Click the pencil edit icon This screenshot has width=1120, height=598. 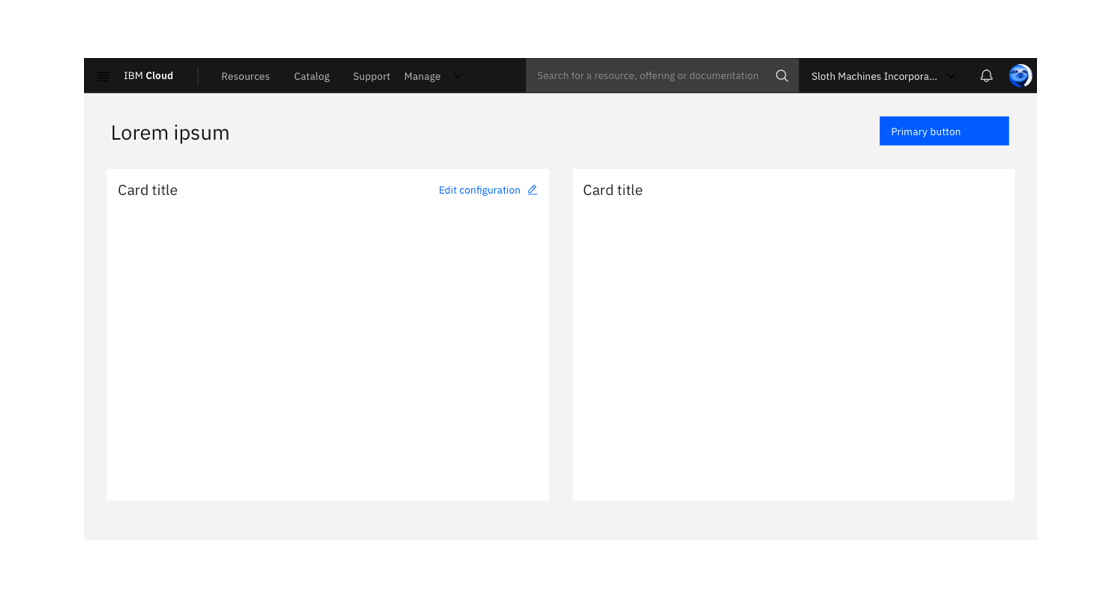coord(532,190)
